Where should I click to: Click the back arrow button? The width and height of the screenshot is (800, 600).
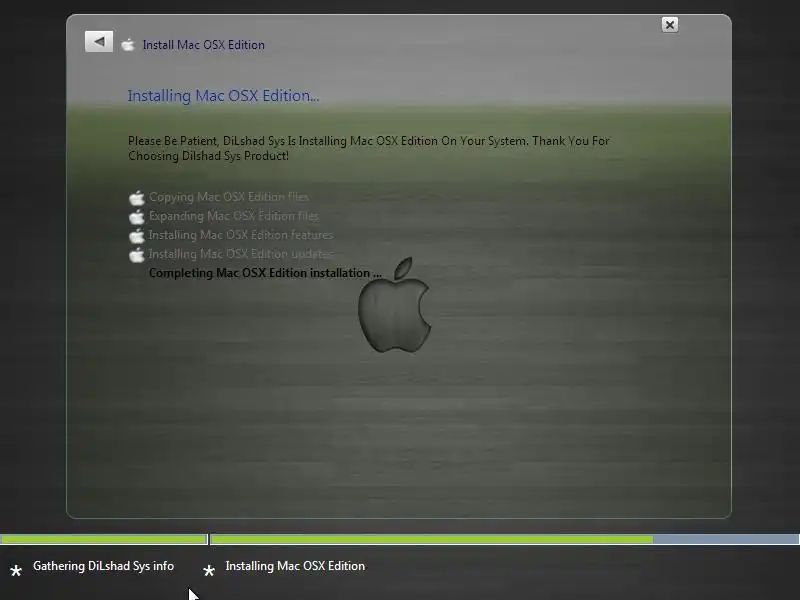coord(99,41)
